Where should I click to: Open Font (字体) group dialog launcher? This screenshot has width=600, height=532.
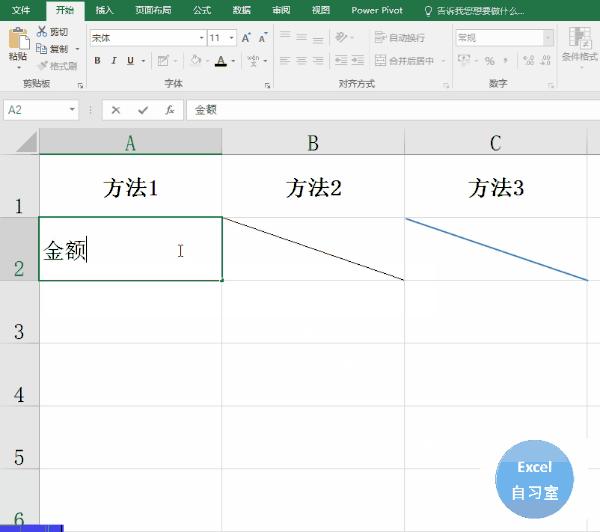(267, 85)
